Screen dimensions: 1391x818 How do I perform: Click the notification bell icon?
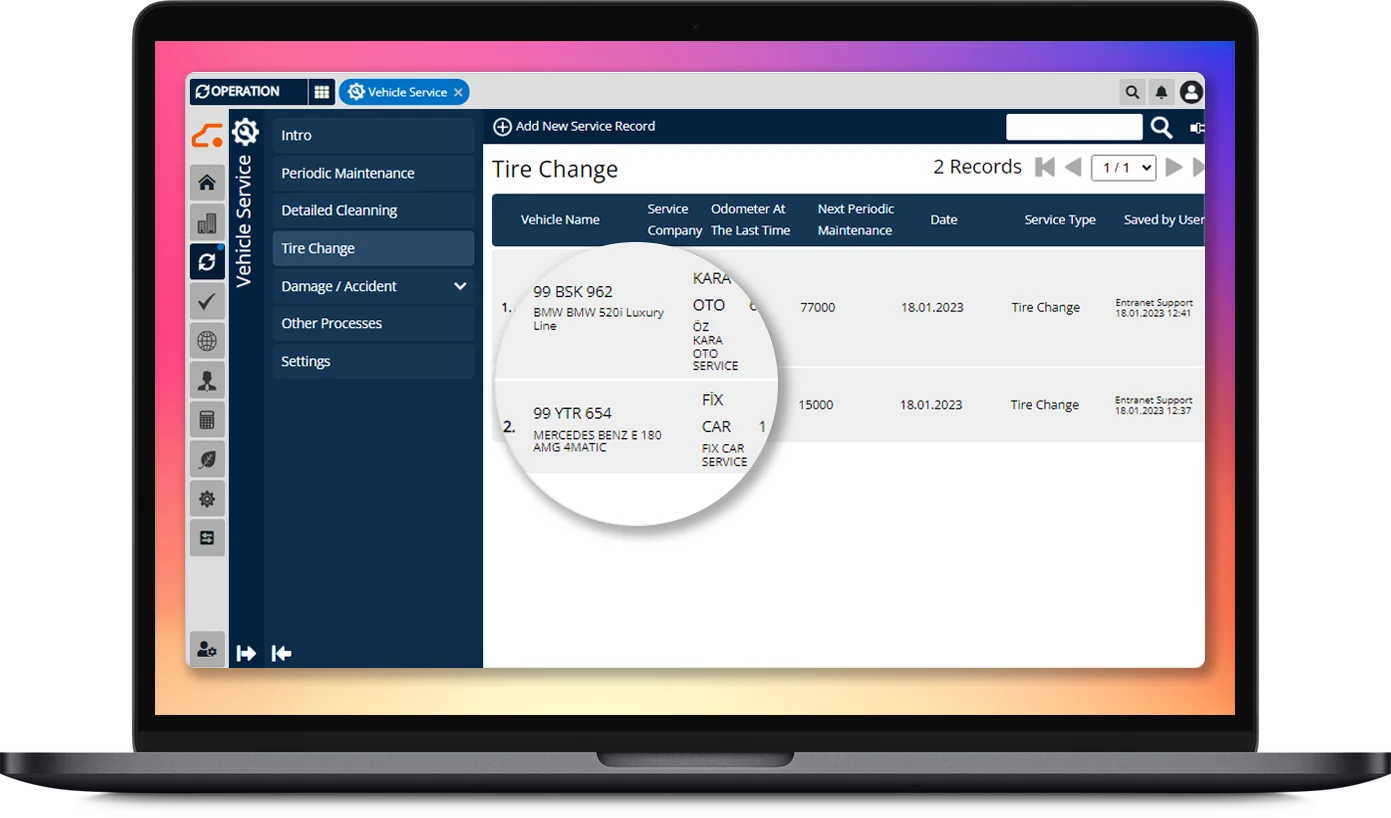coord(1161,92)
